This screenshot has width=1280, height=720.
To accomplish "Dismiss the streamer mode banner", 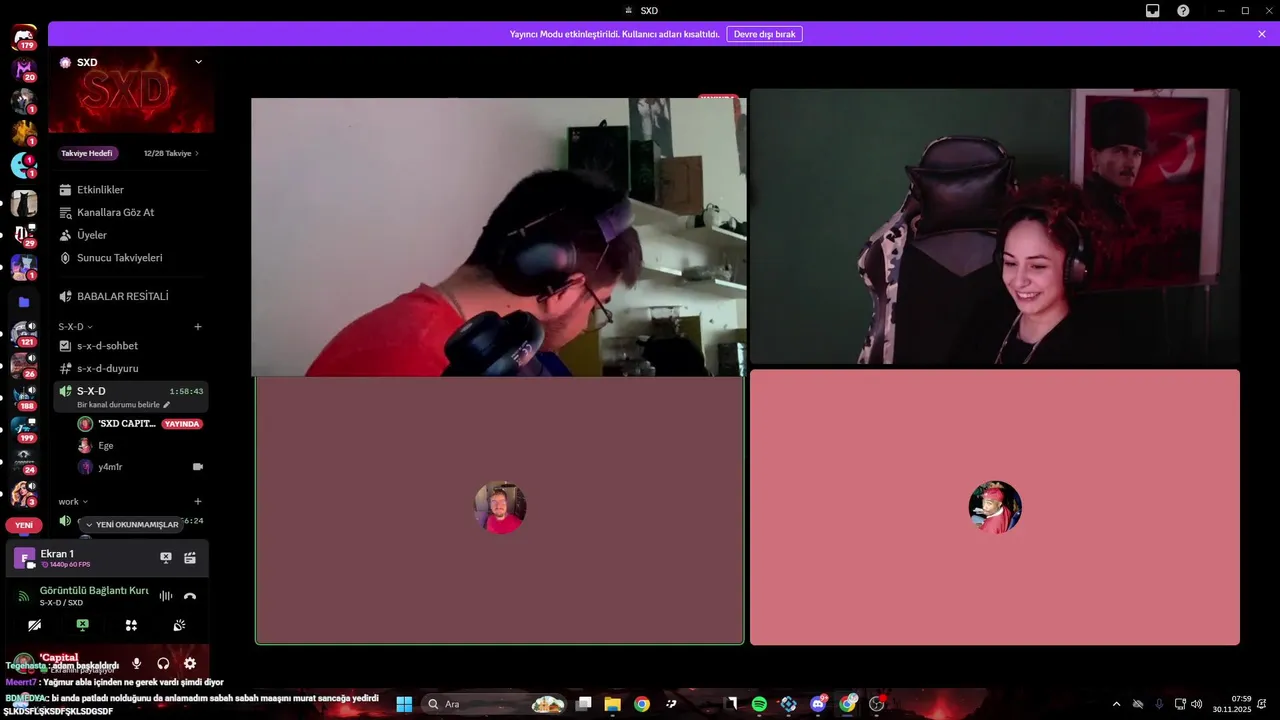I will coord(1262,34).
